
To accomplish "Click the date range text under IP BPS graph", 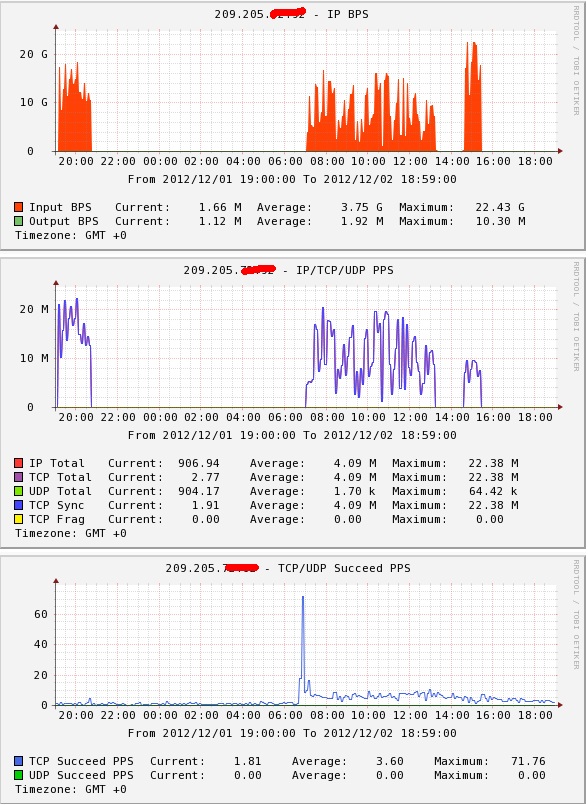I will (292, 179).
